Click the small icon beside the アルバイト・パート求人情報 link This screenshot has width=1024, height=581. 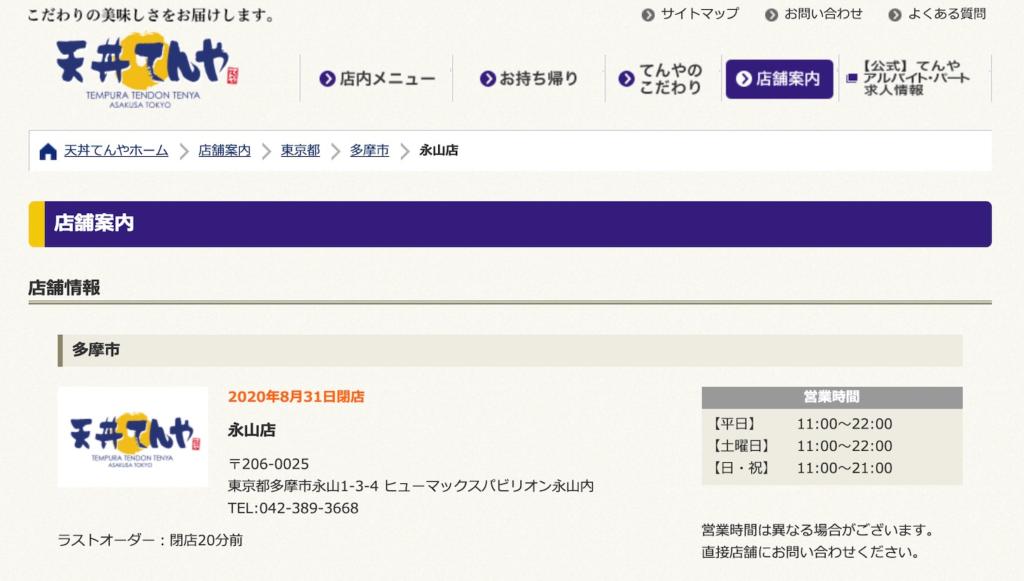click(852, 78)
